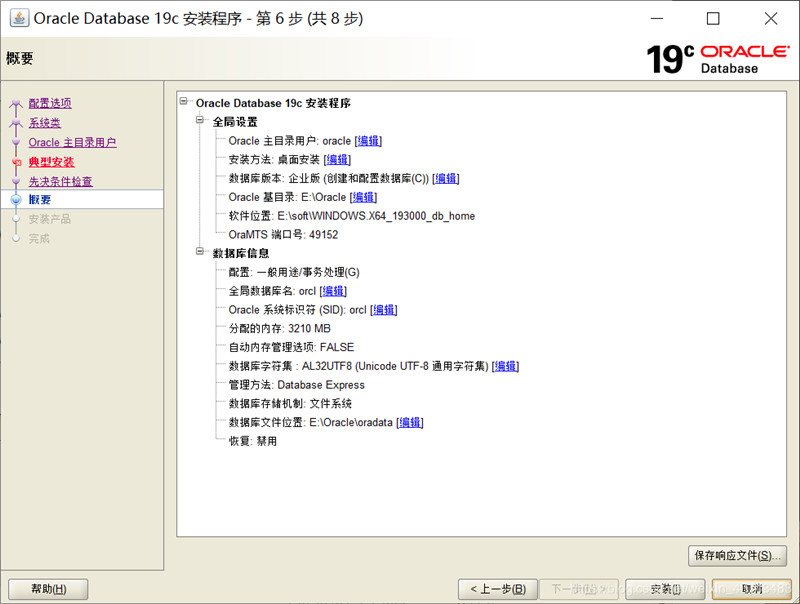
Task: Select the 软件位置 E:\soft row
Action: click(x=352, y=216)
